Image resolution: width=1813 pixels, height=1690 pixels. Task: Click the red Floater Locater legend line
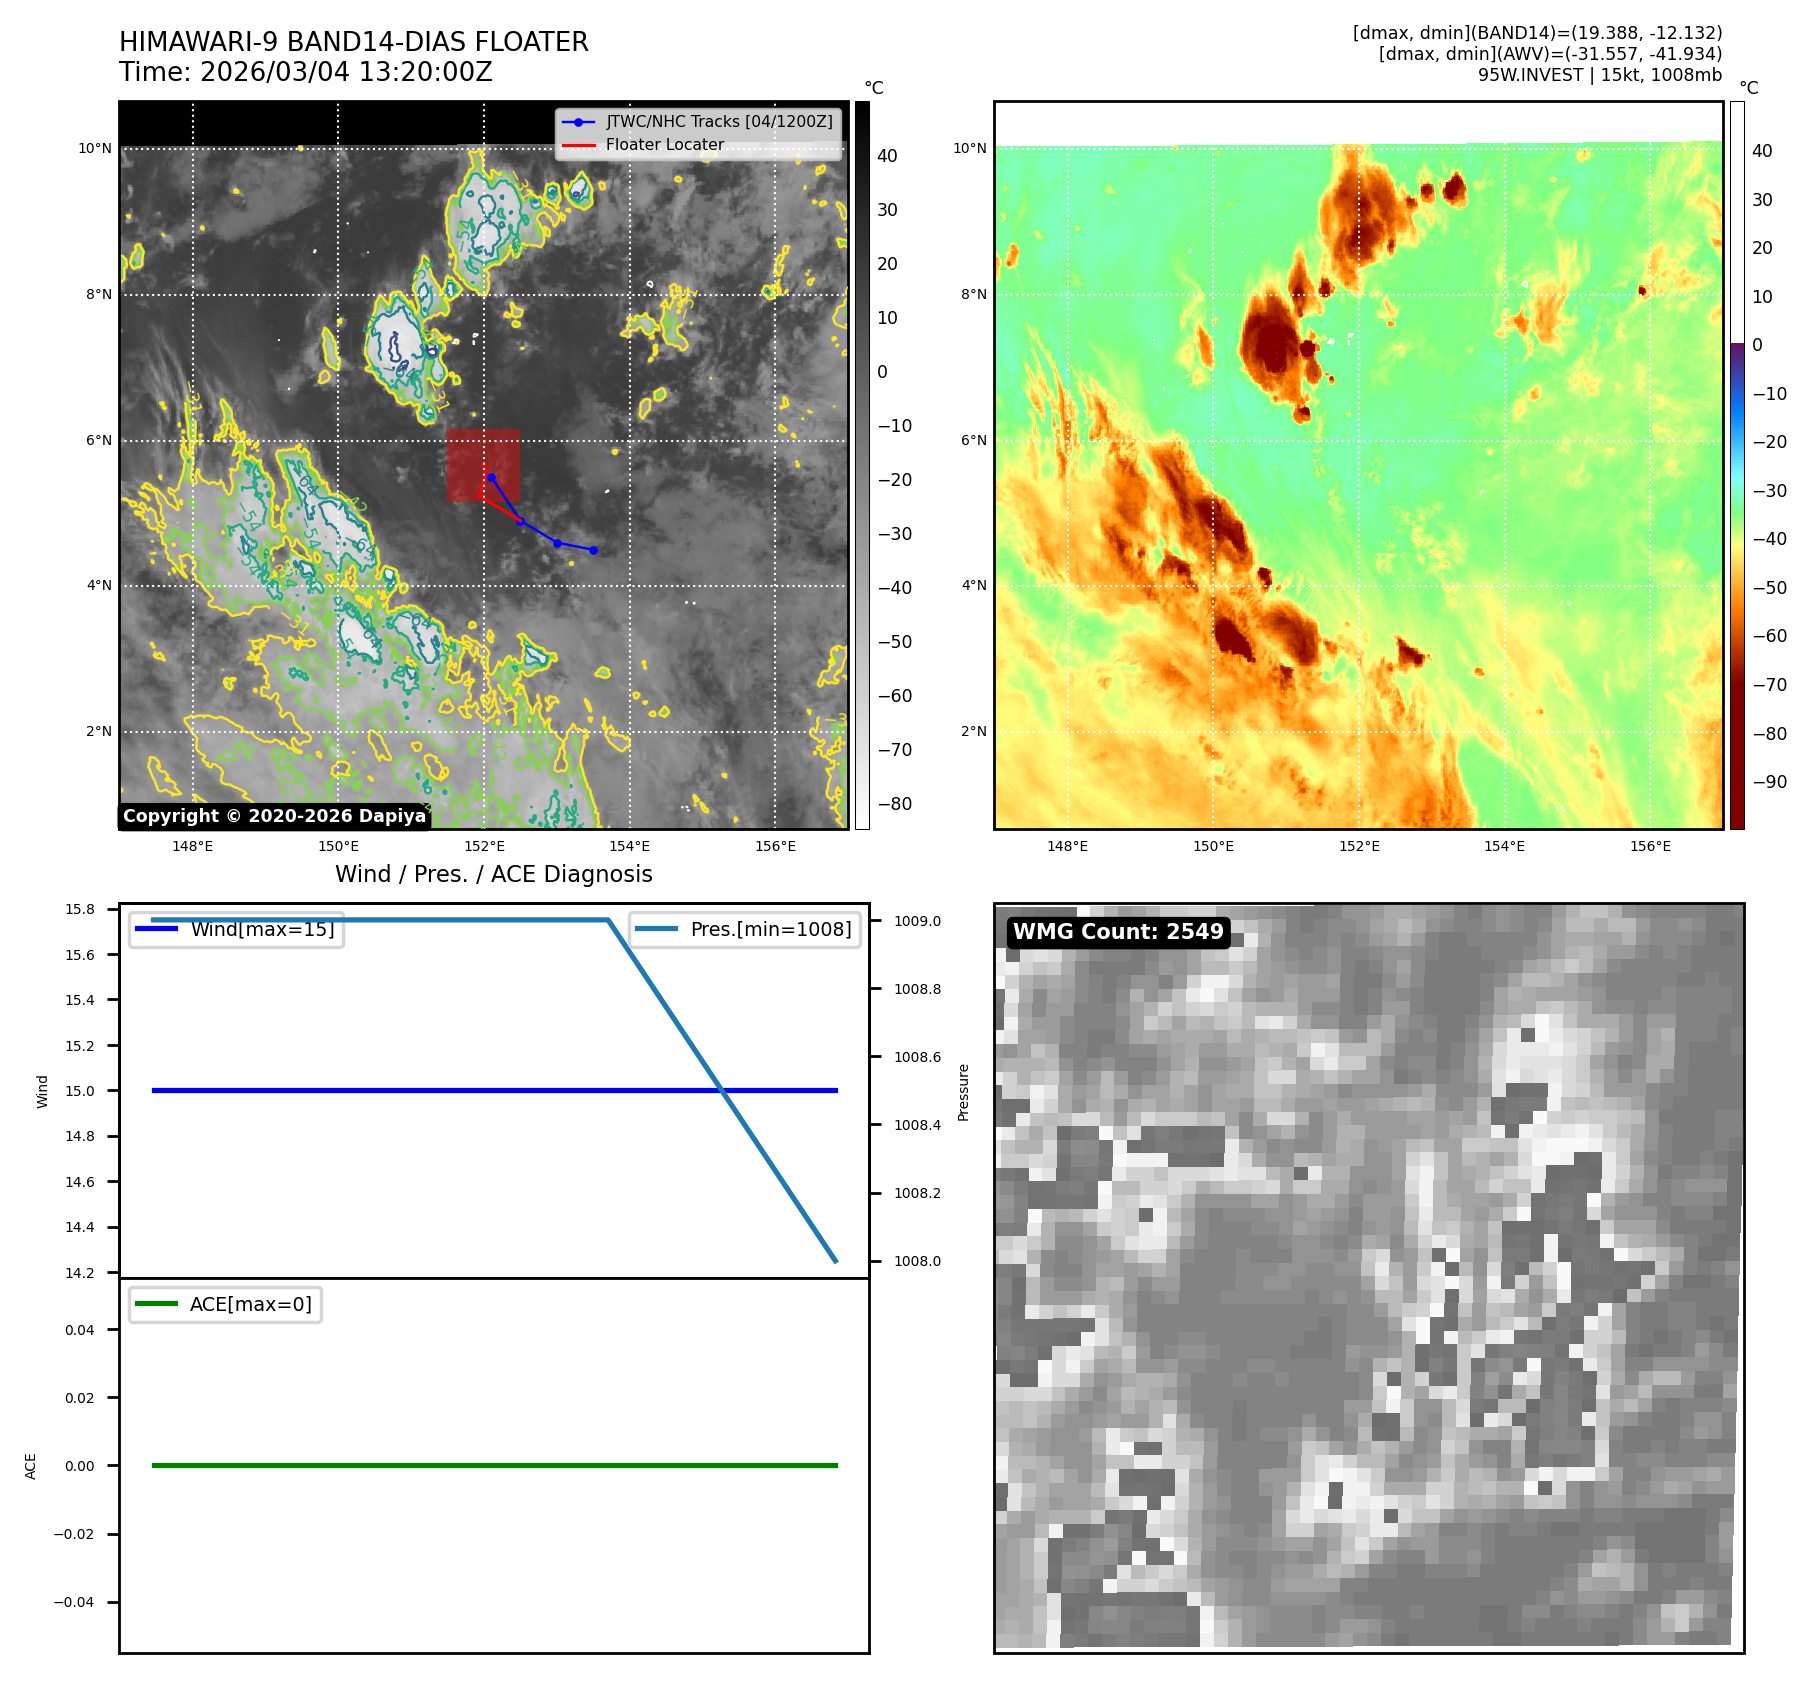pos(578,145)
